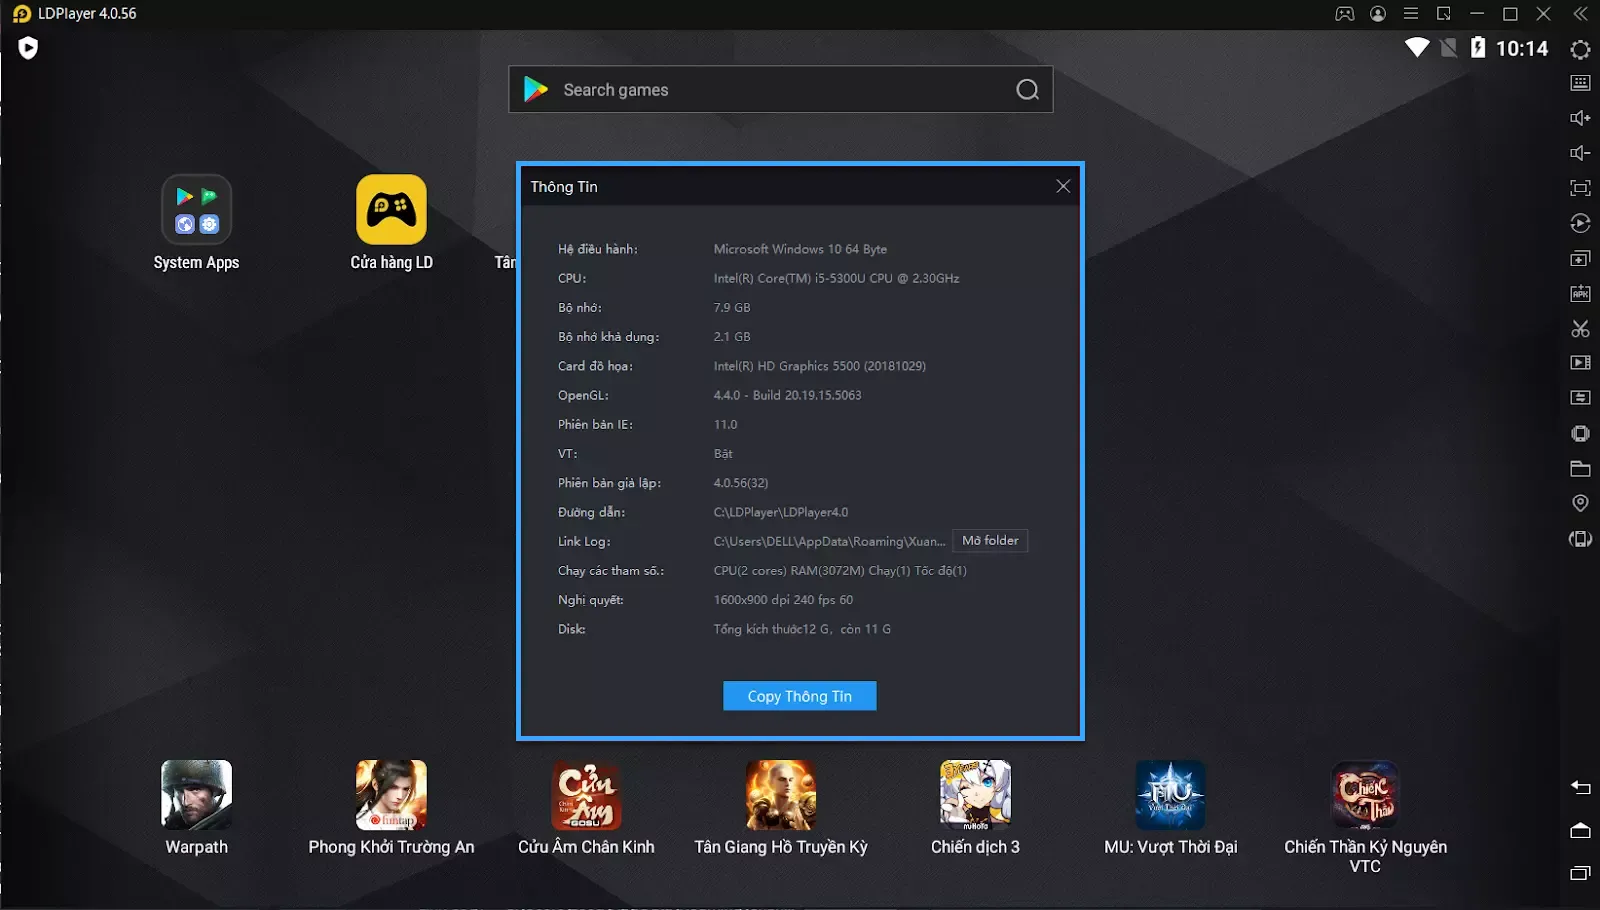This screenshot has width=1600, height=910.
Task: Click Copy Thông Tin button
Action: 800,696
